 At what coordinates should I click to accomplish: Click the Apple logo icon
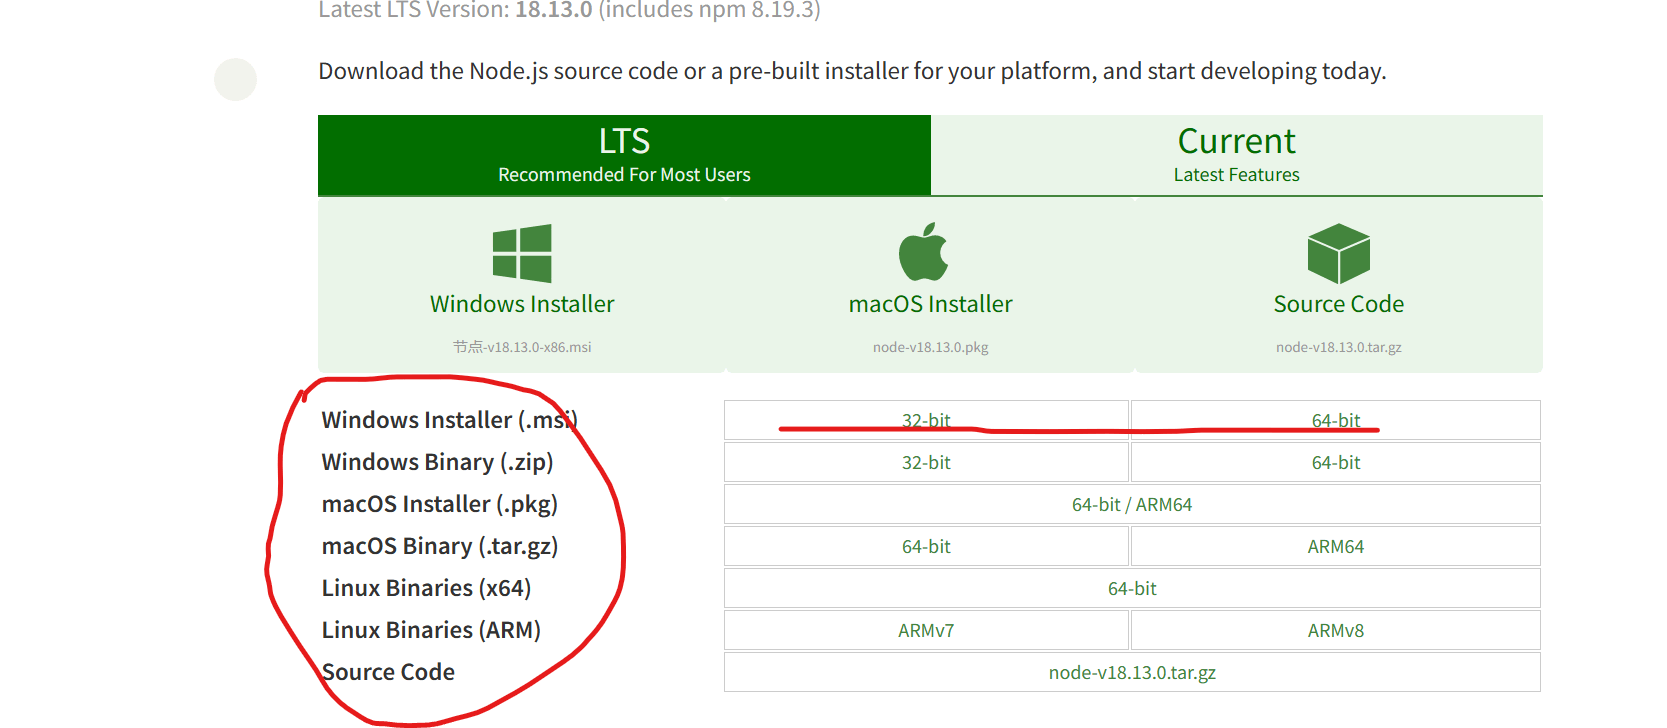pos(924,252)
